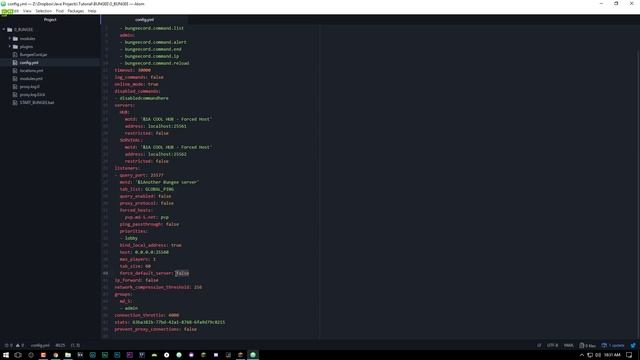Click the highlighted false on force_default_server line

182,273
